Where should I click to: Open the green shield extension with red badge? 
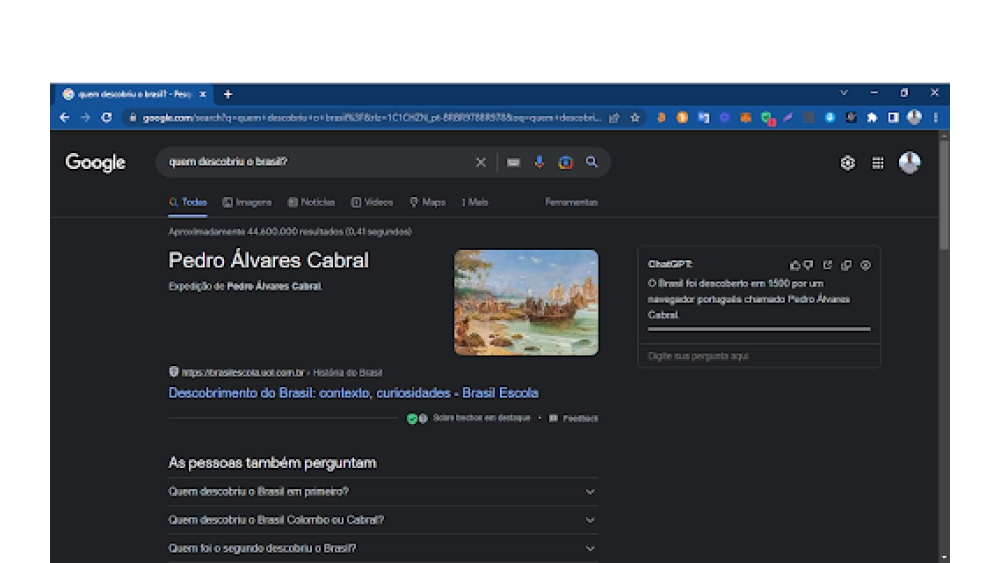[767, 118]
